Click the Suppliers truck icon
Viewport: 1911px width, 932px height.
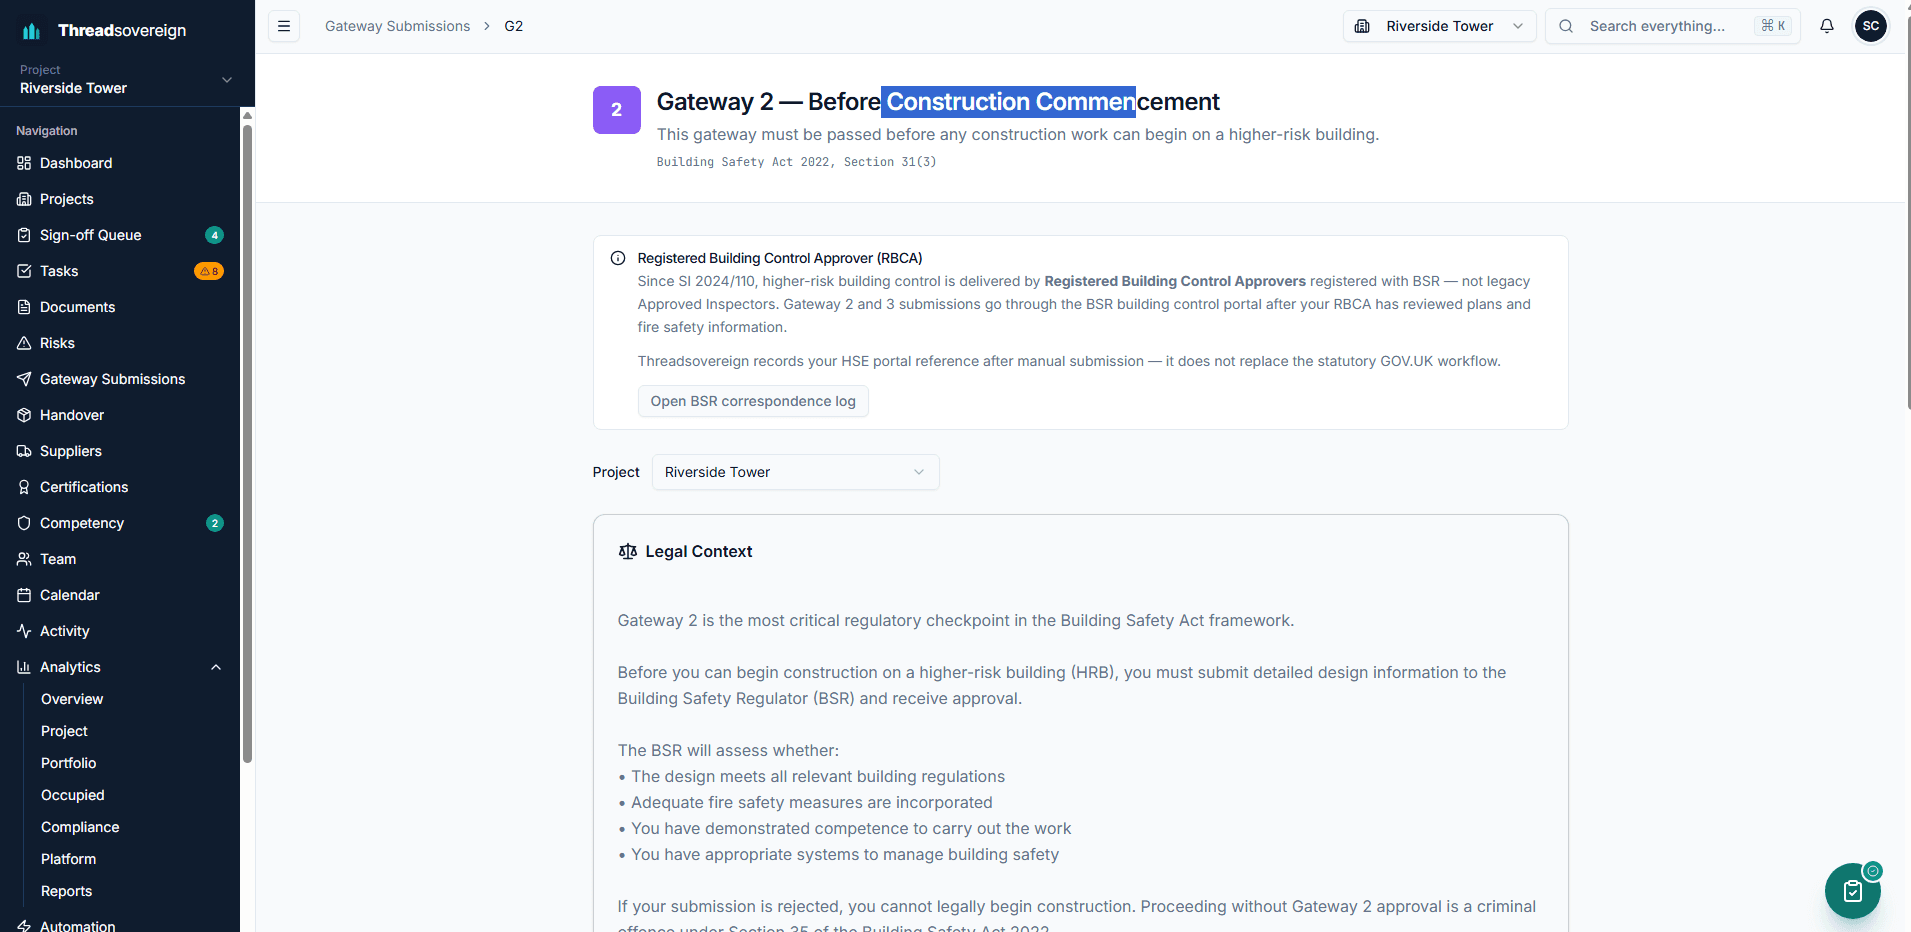click(x=24, y=451)
